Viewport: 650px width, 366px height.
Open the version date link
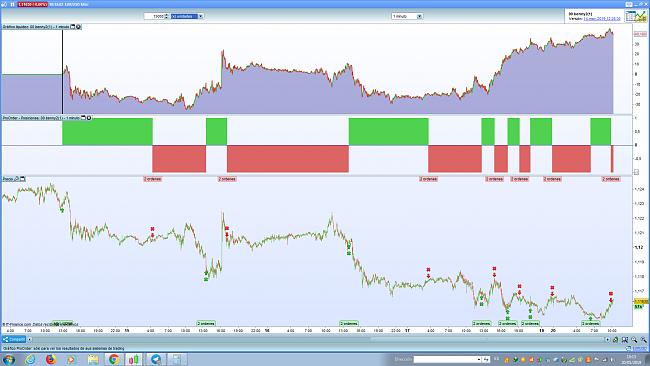click(602, 19)
